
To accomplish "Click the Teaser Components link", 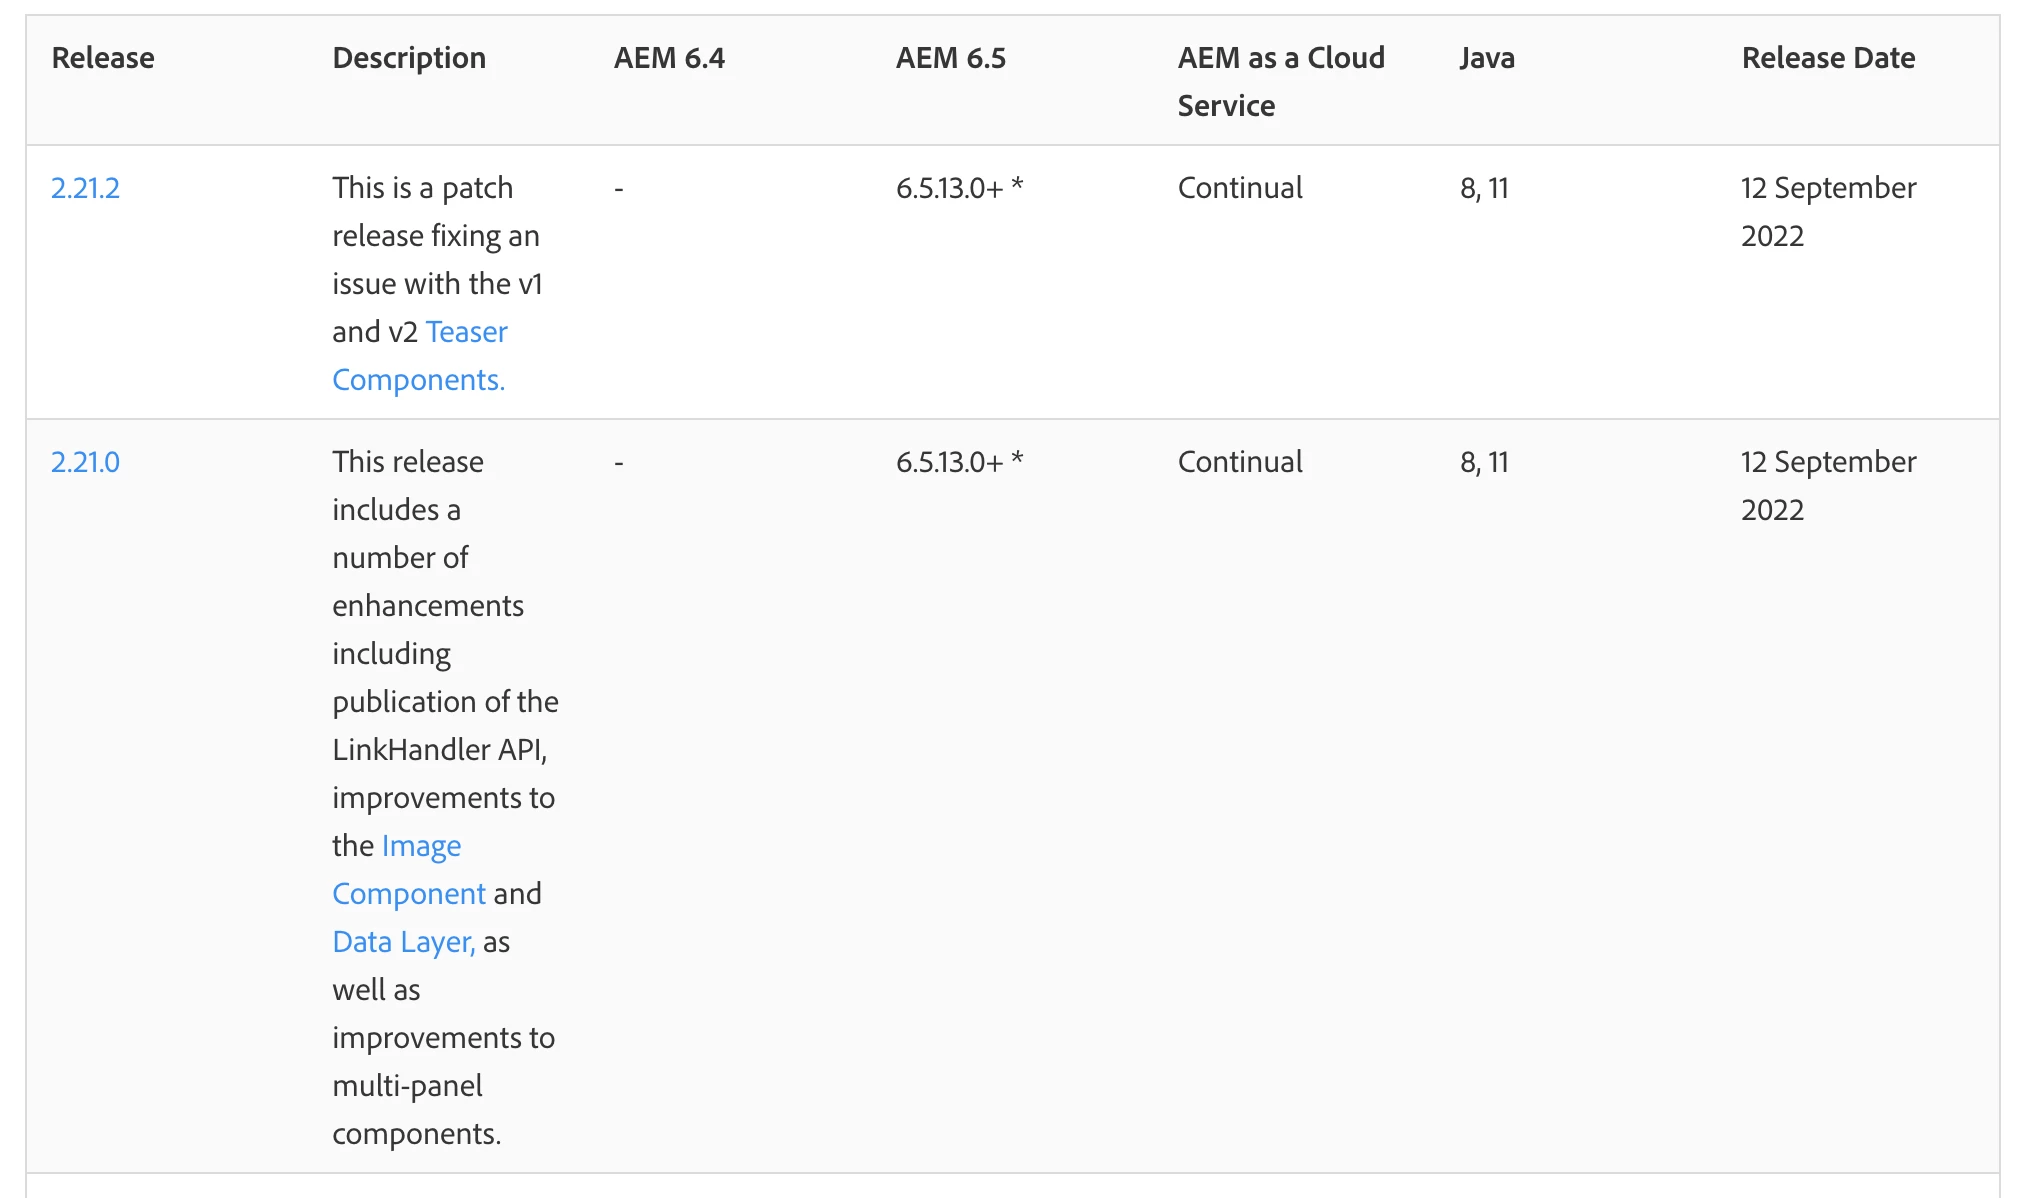I will (x=466, y=332).
